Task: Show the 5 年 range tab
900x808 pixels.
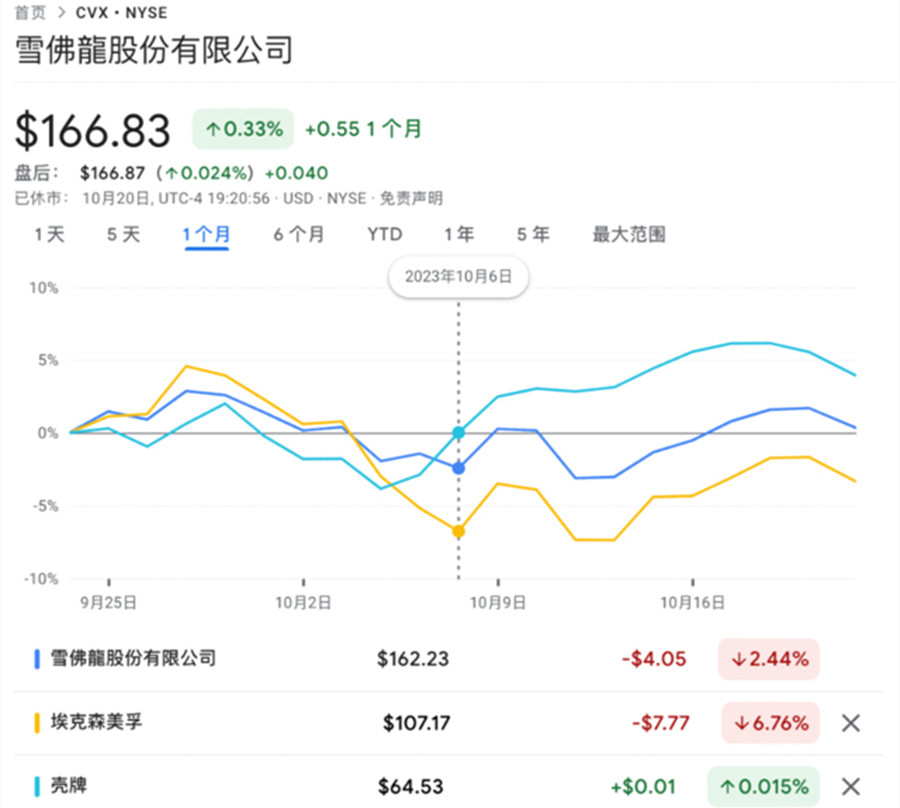Action: 533,234
